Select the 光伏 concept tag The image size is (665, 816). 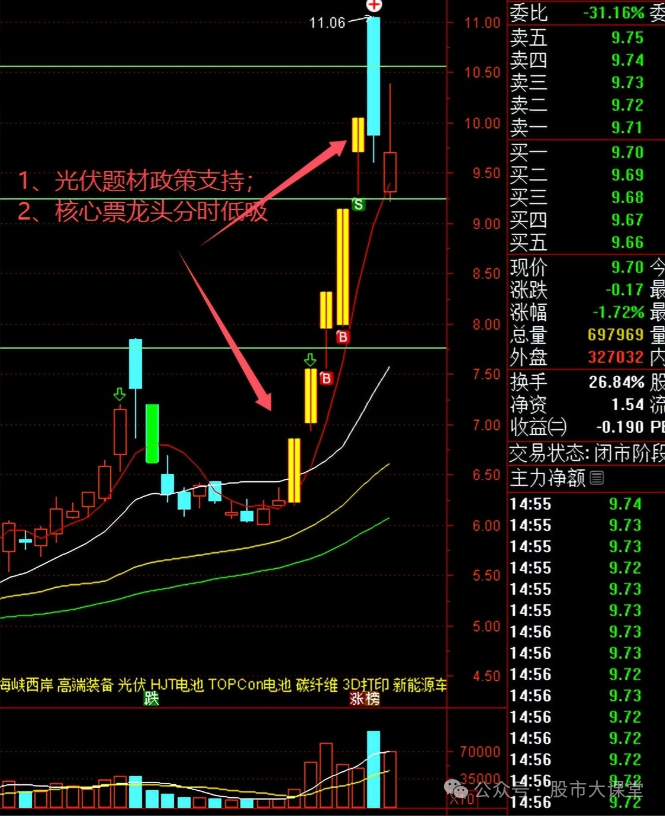(x=133, y=685)
